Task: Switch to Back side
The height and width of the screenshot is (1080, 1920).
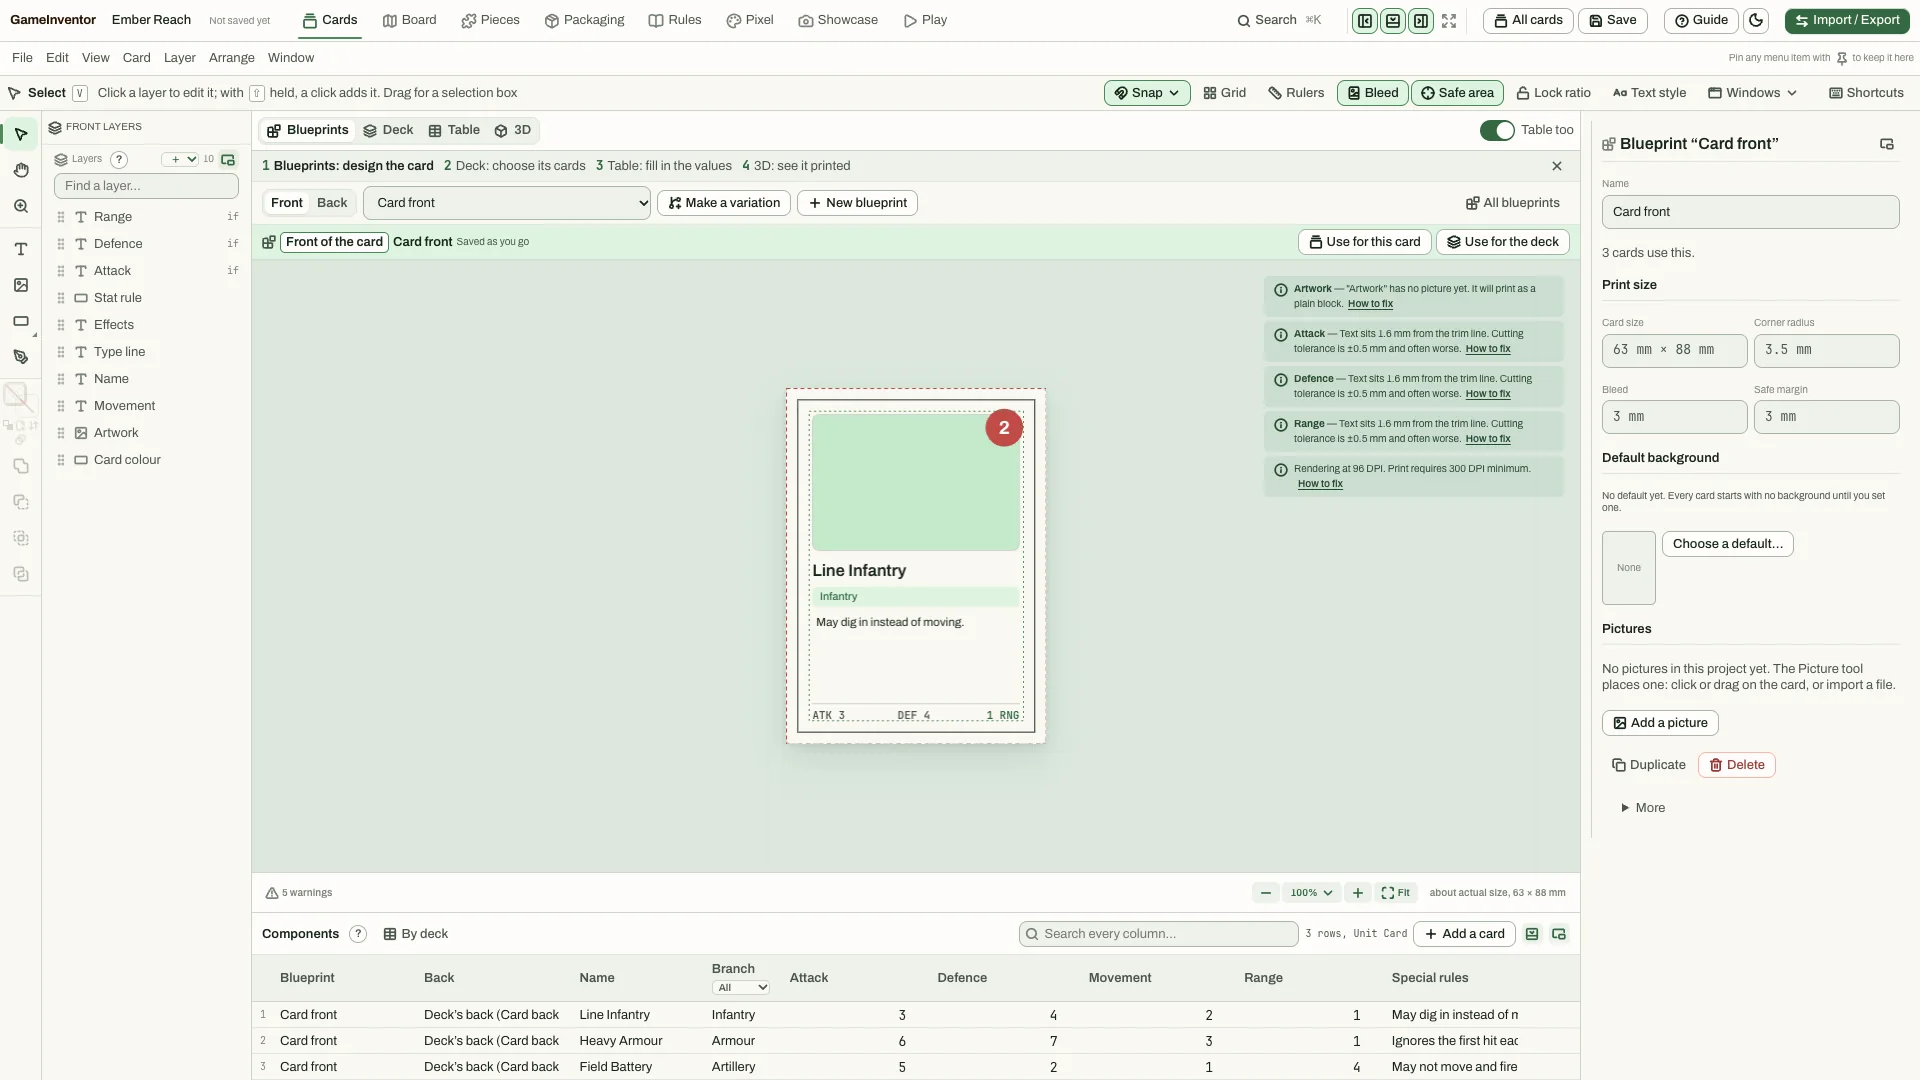Action: (332, 203)
